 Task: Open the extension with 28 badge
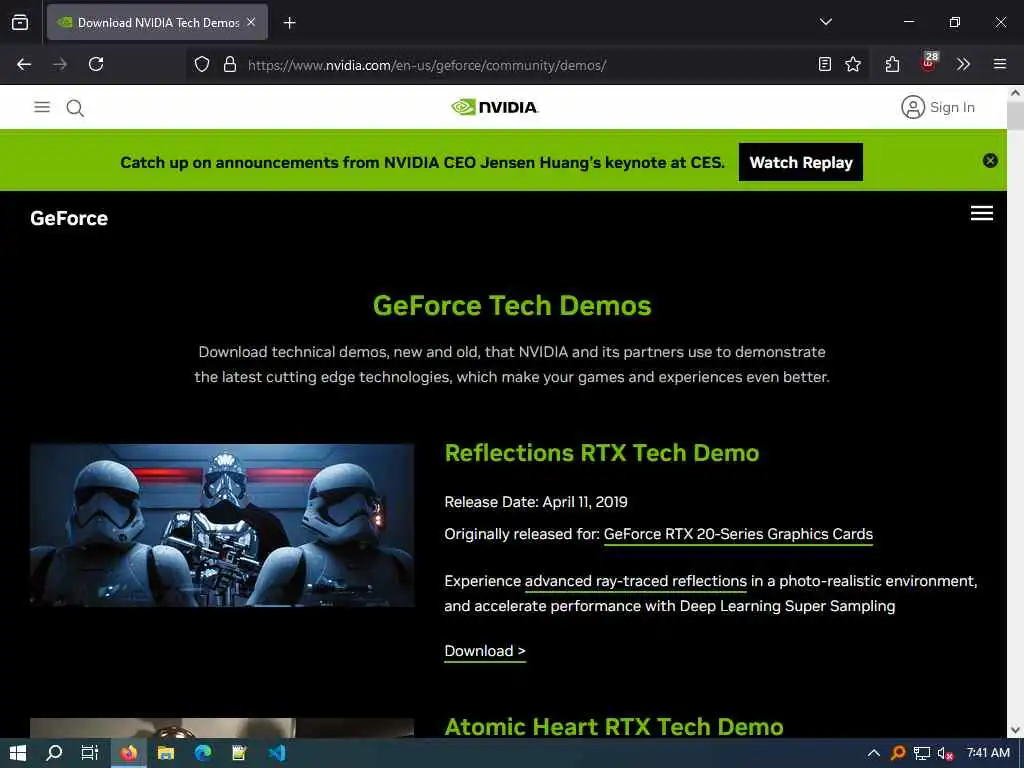pyautogui.click(x=929, y=63)
